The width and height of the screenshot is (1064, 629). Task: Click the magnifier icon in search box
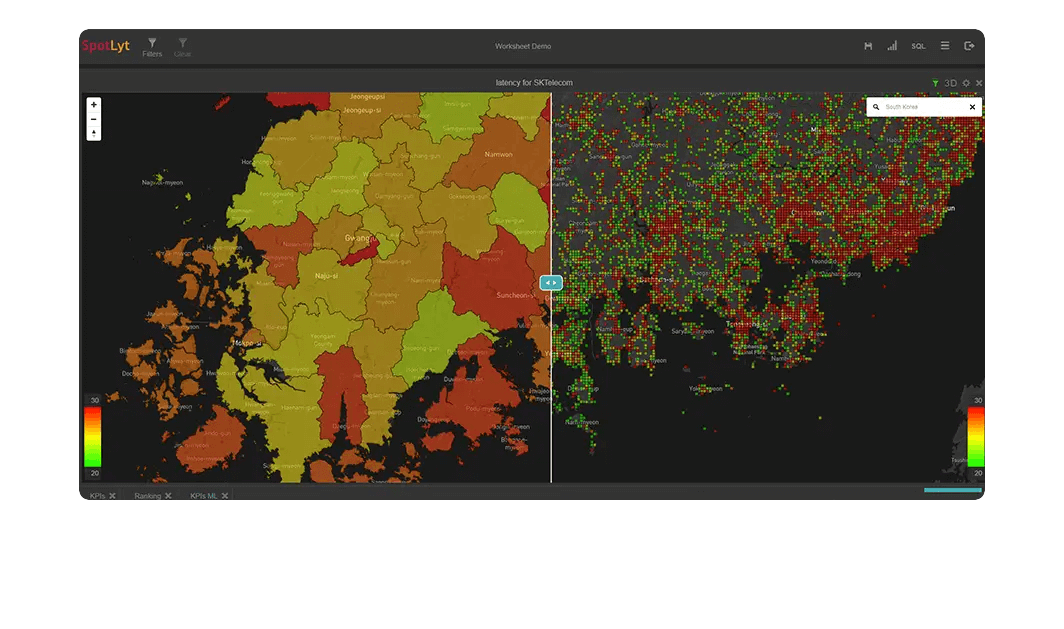coord(876,107)
